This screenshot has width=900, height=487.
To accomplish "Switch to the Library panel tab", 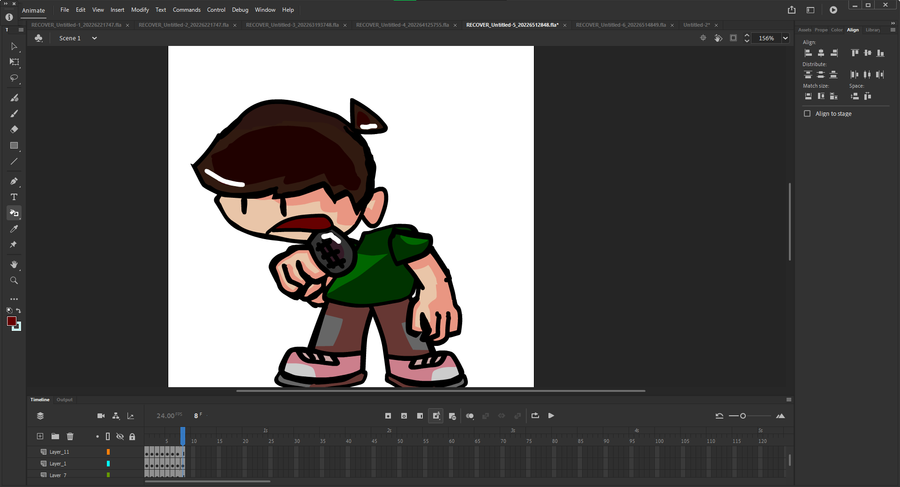I will (872, 30).
